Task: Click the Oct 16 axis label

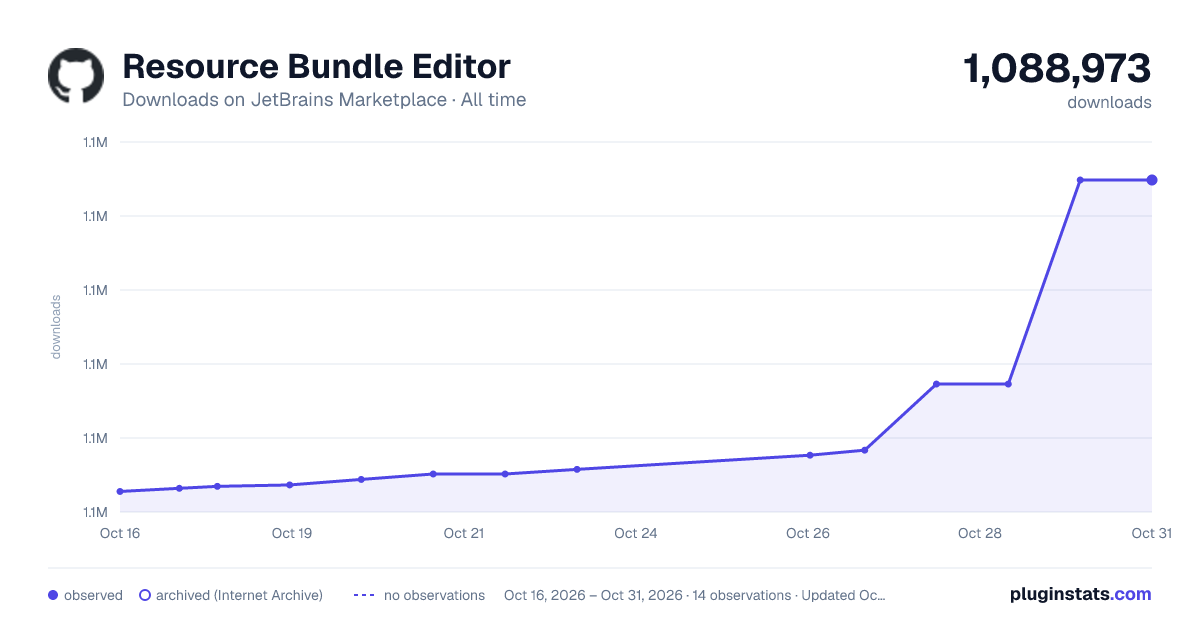Action: click(x=120, y=533)
